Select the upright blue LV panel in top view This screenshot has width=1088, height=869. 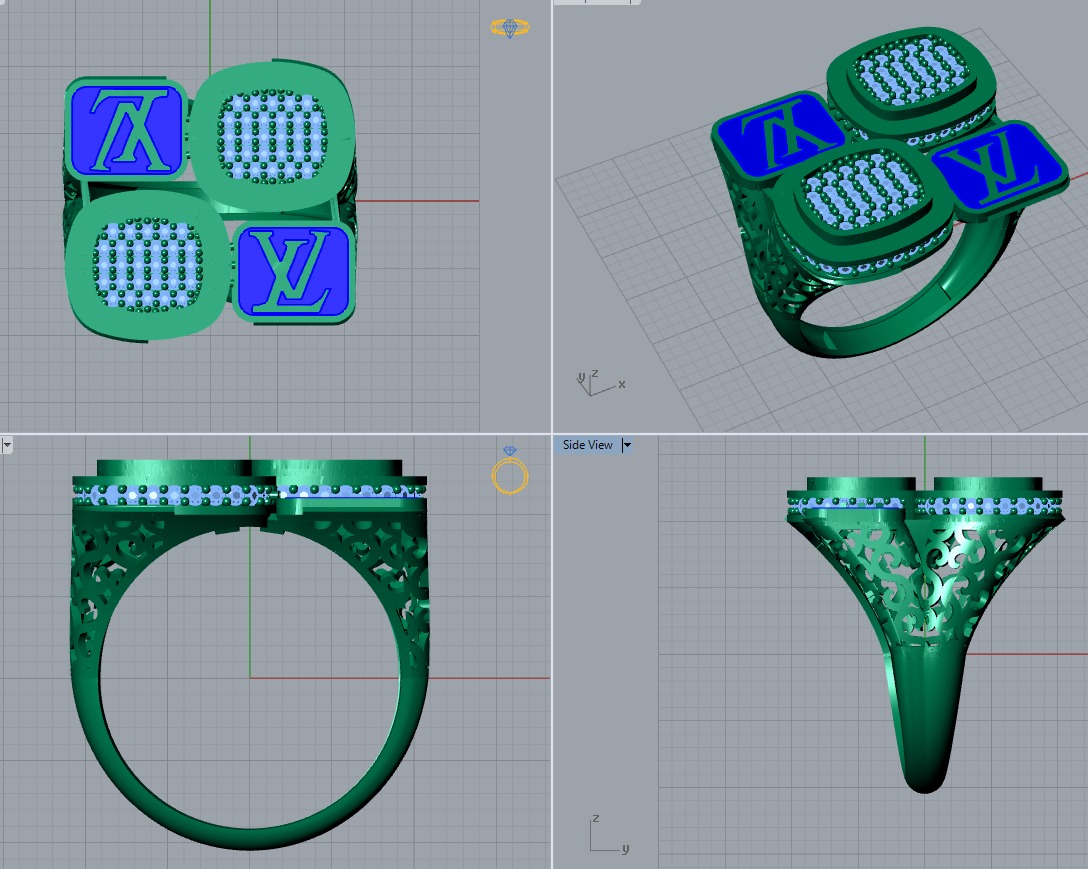tap(293, 271)
